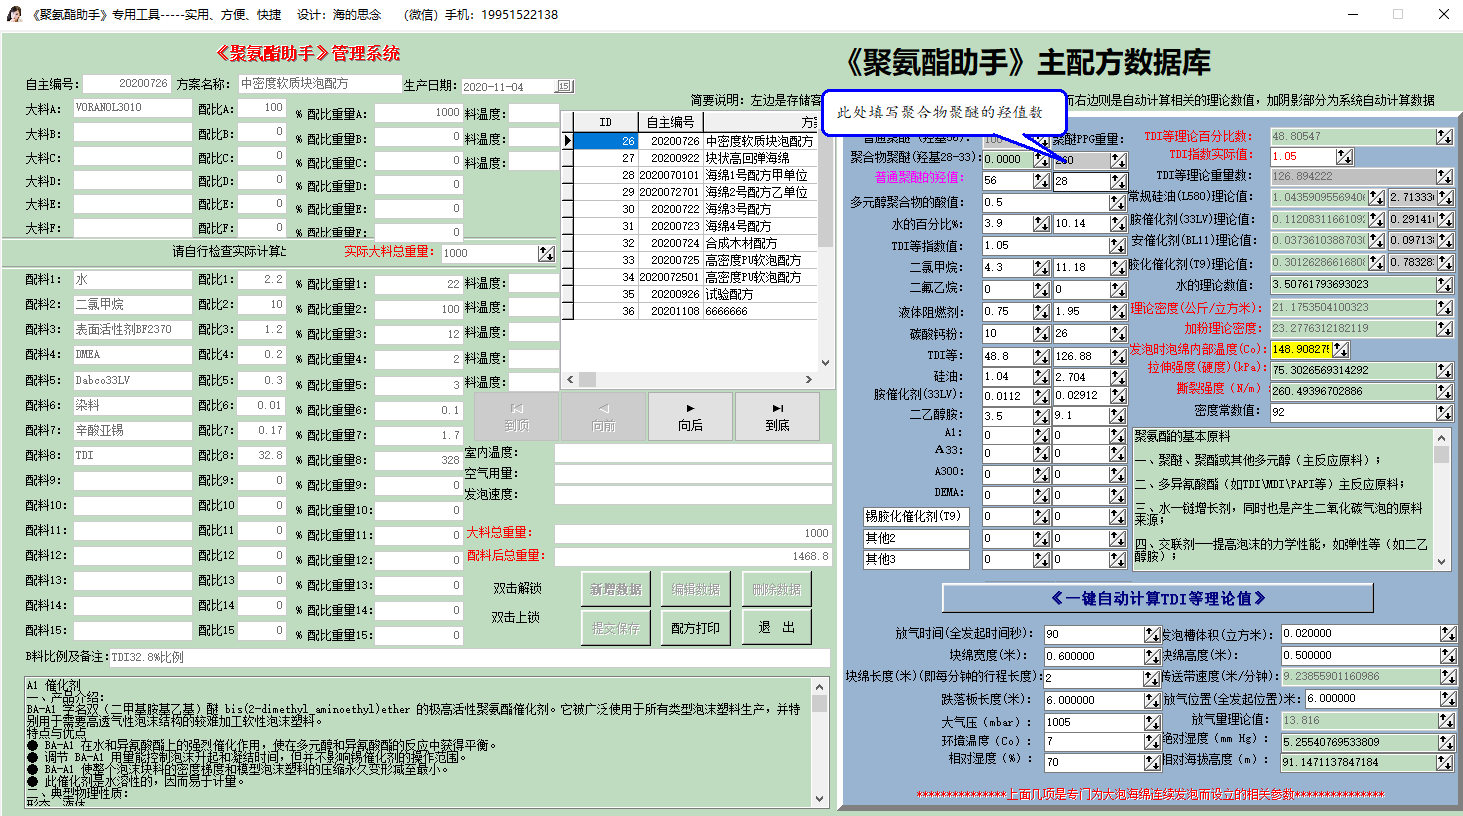
Task: Click the spin icon beside 液体阻燃剂 value 0.75
Action: coord(1041,312)
